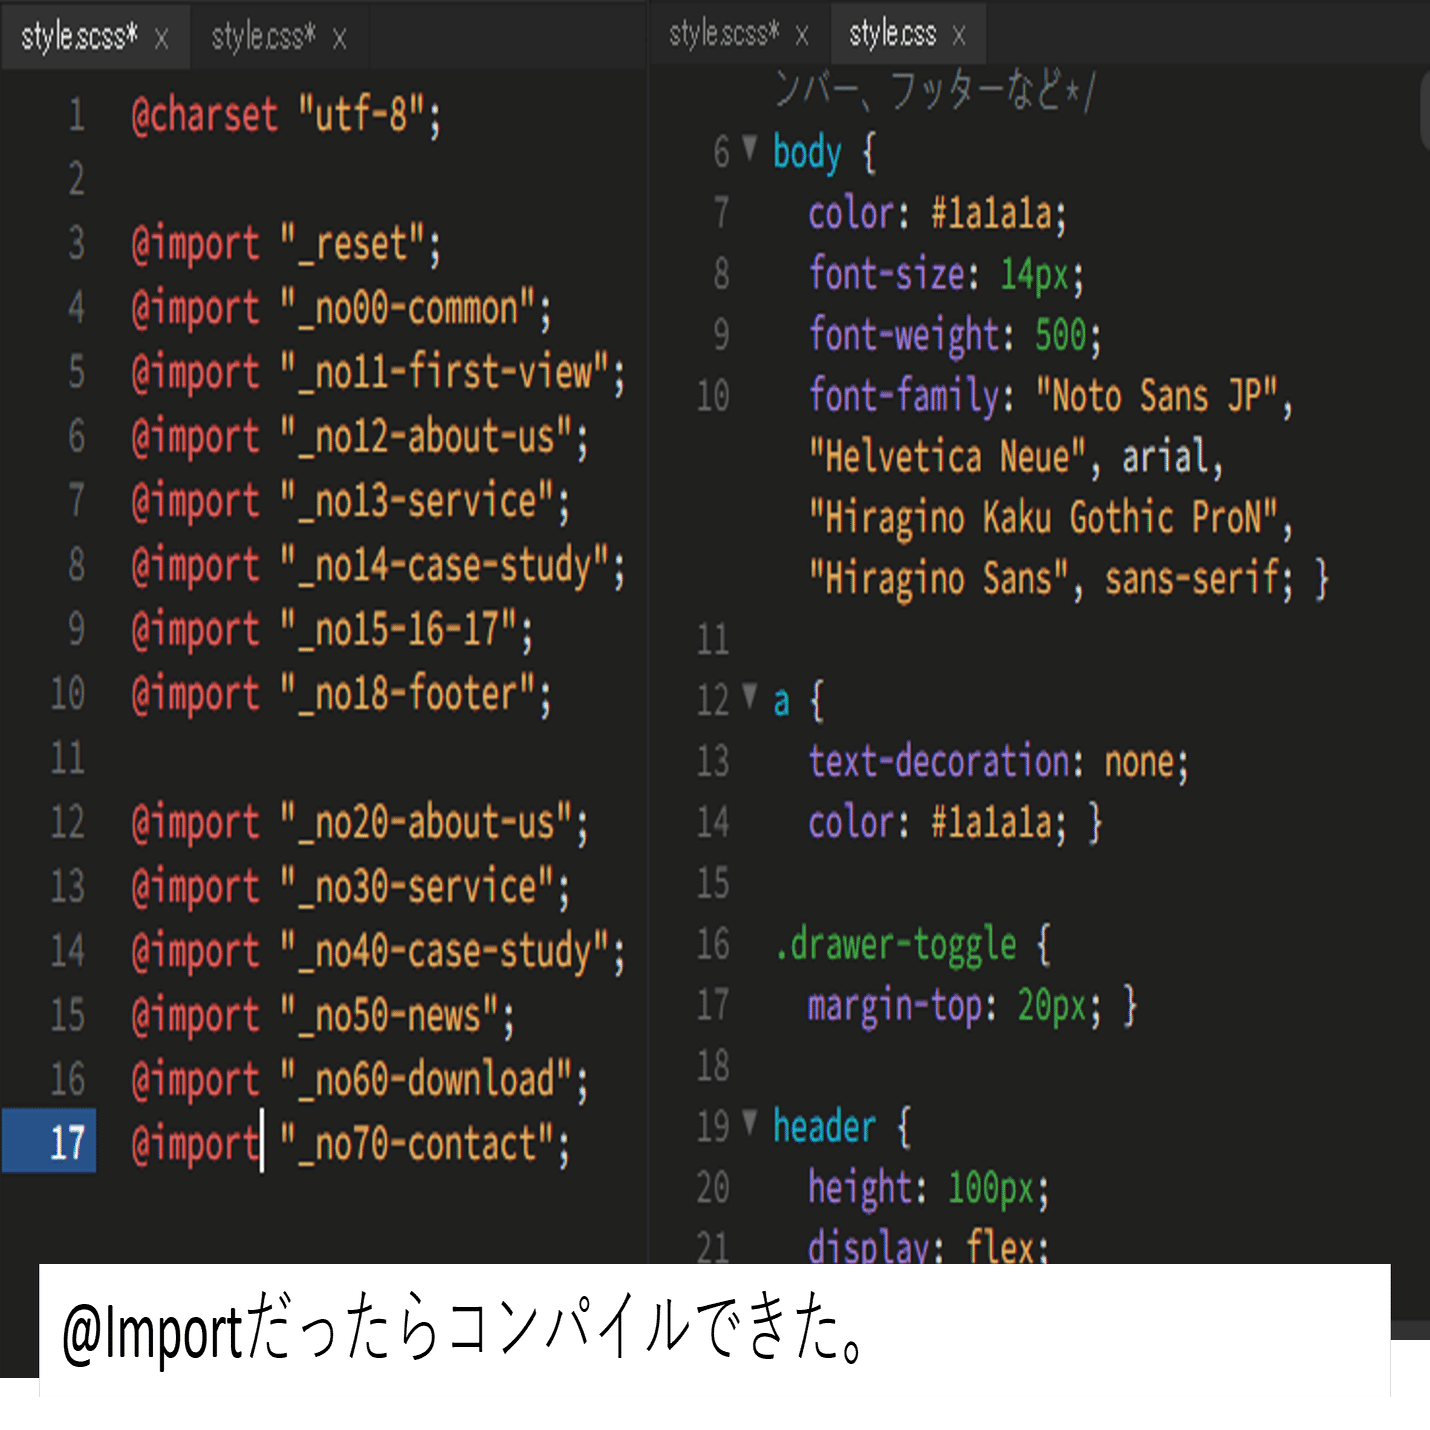Close the right pane style.css tab
1430x1430 pixels.
pyautogui.click(x=959, y=36)
